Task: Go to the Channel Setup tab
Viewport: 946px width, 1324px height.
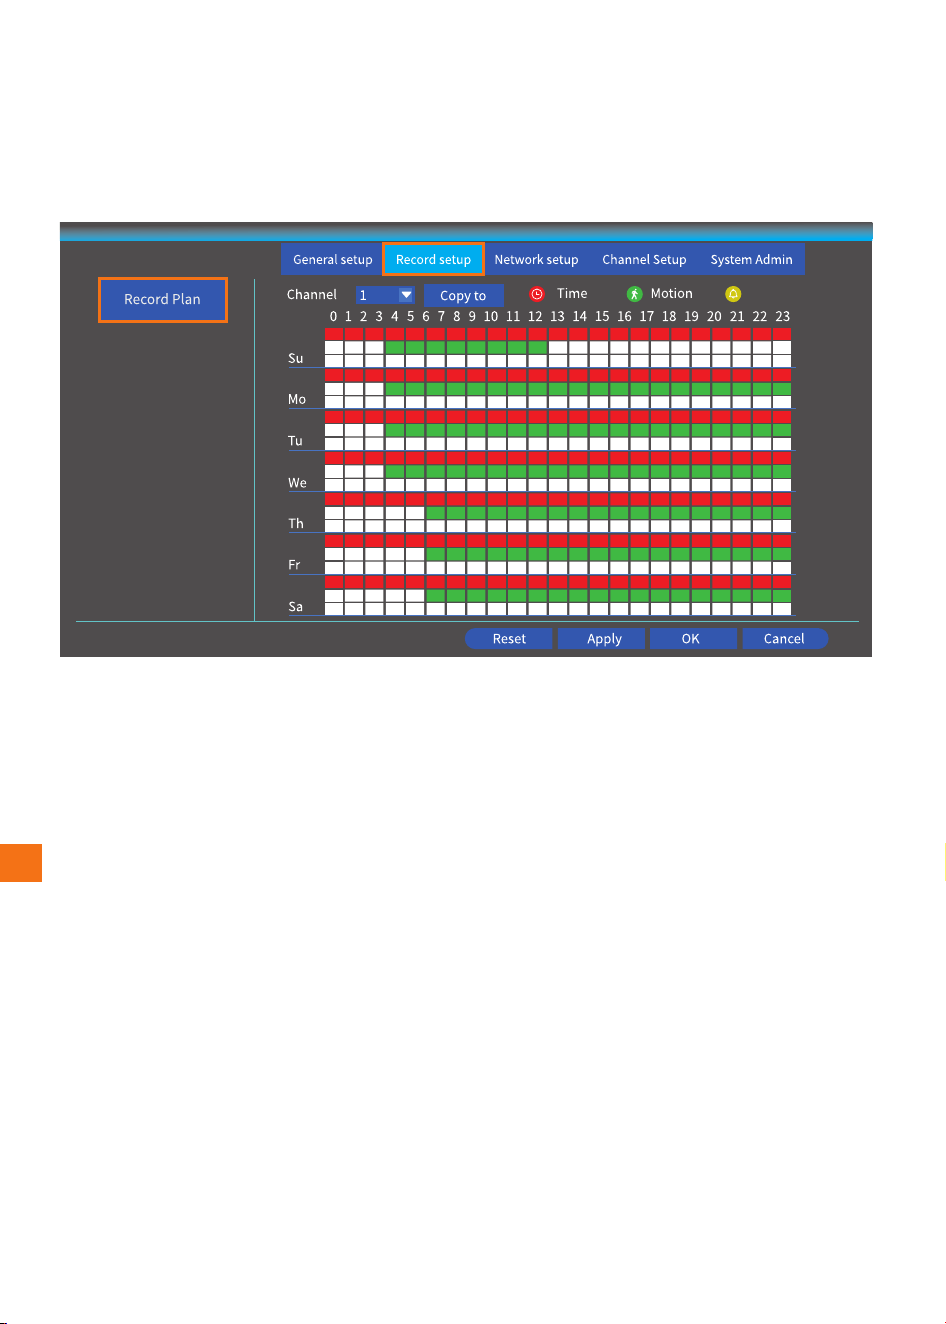Action: pyautogui.click(x=644, y=259)
